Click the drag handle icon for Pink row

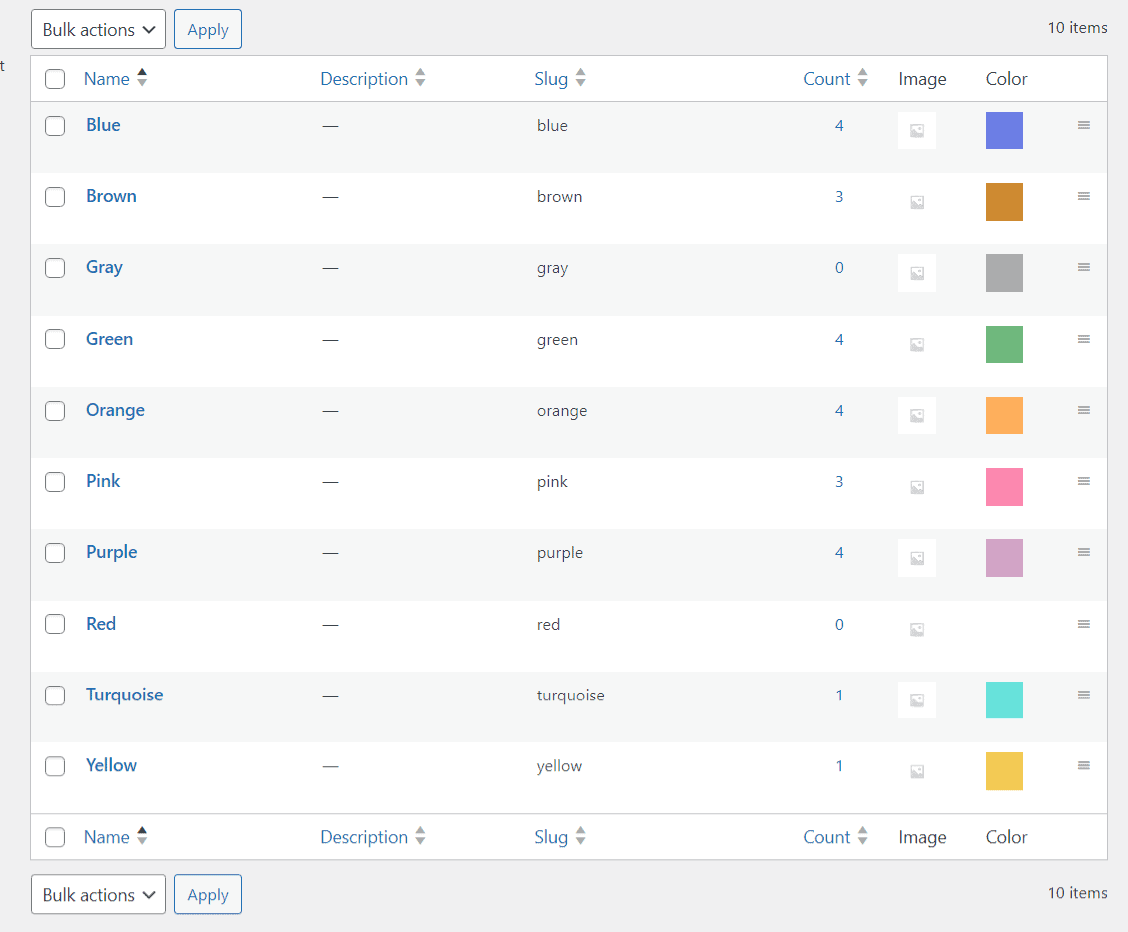pos(1083,481)
